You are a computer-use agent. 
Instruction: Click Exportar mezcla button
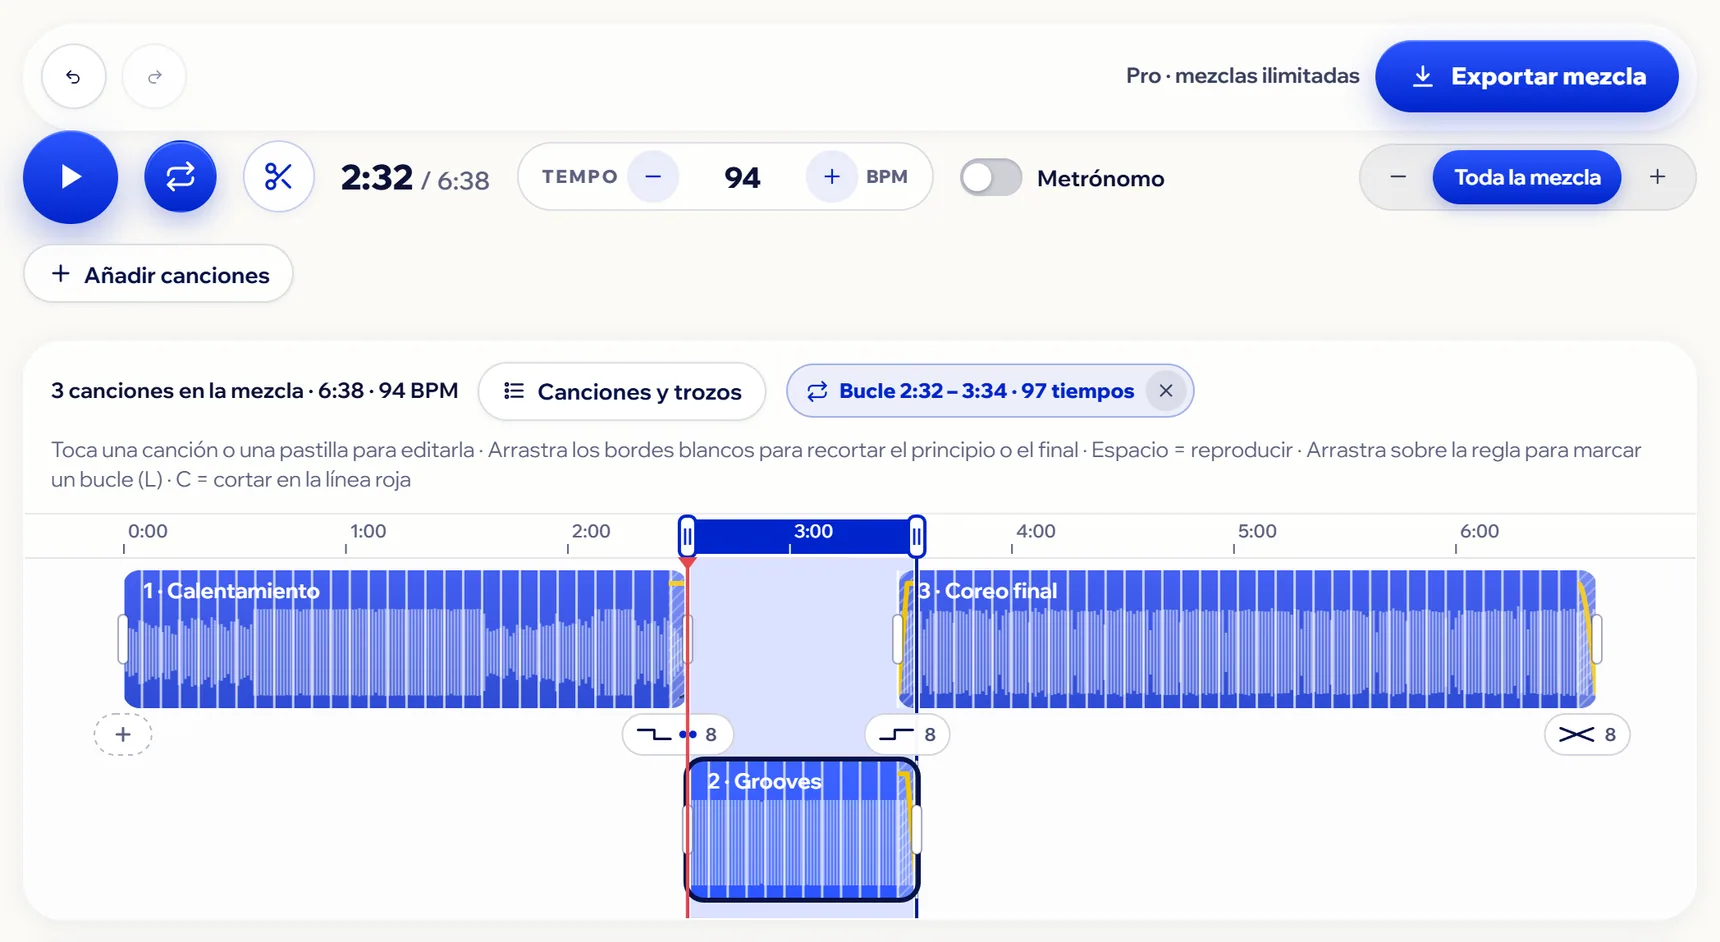coord(1527,76)
